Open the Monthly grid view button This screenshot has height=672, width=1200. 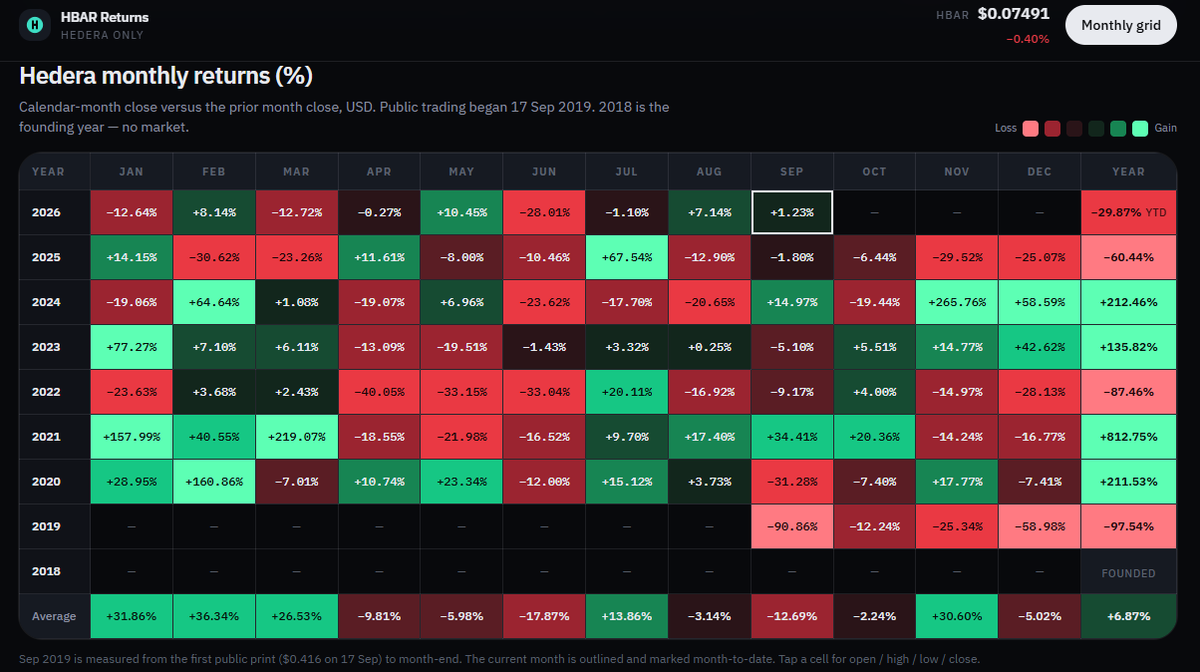(1121, 25)
